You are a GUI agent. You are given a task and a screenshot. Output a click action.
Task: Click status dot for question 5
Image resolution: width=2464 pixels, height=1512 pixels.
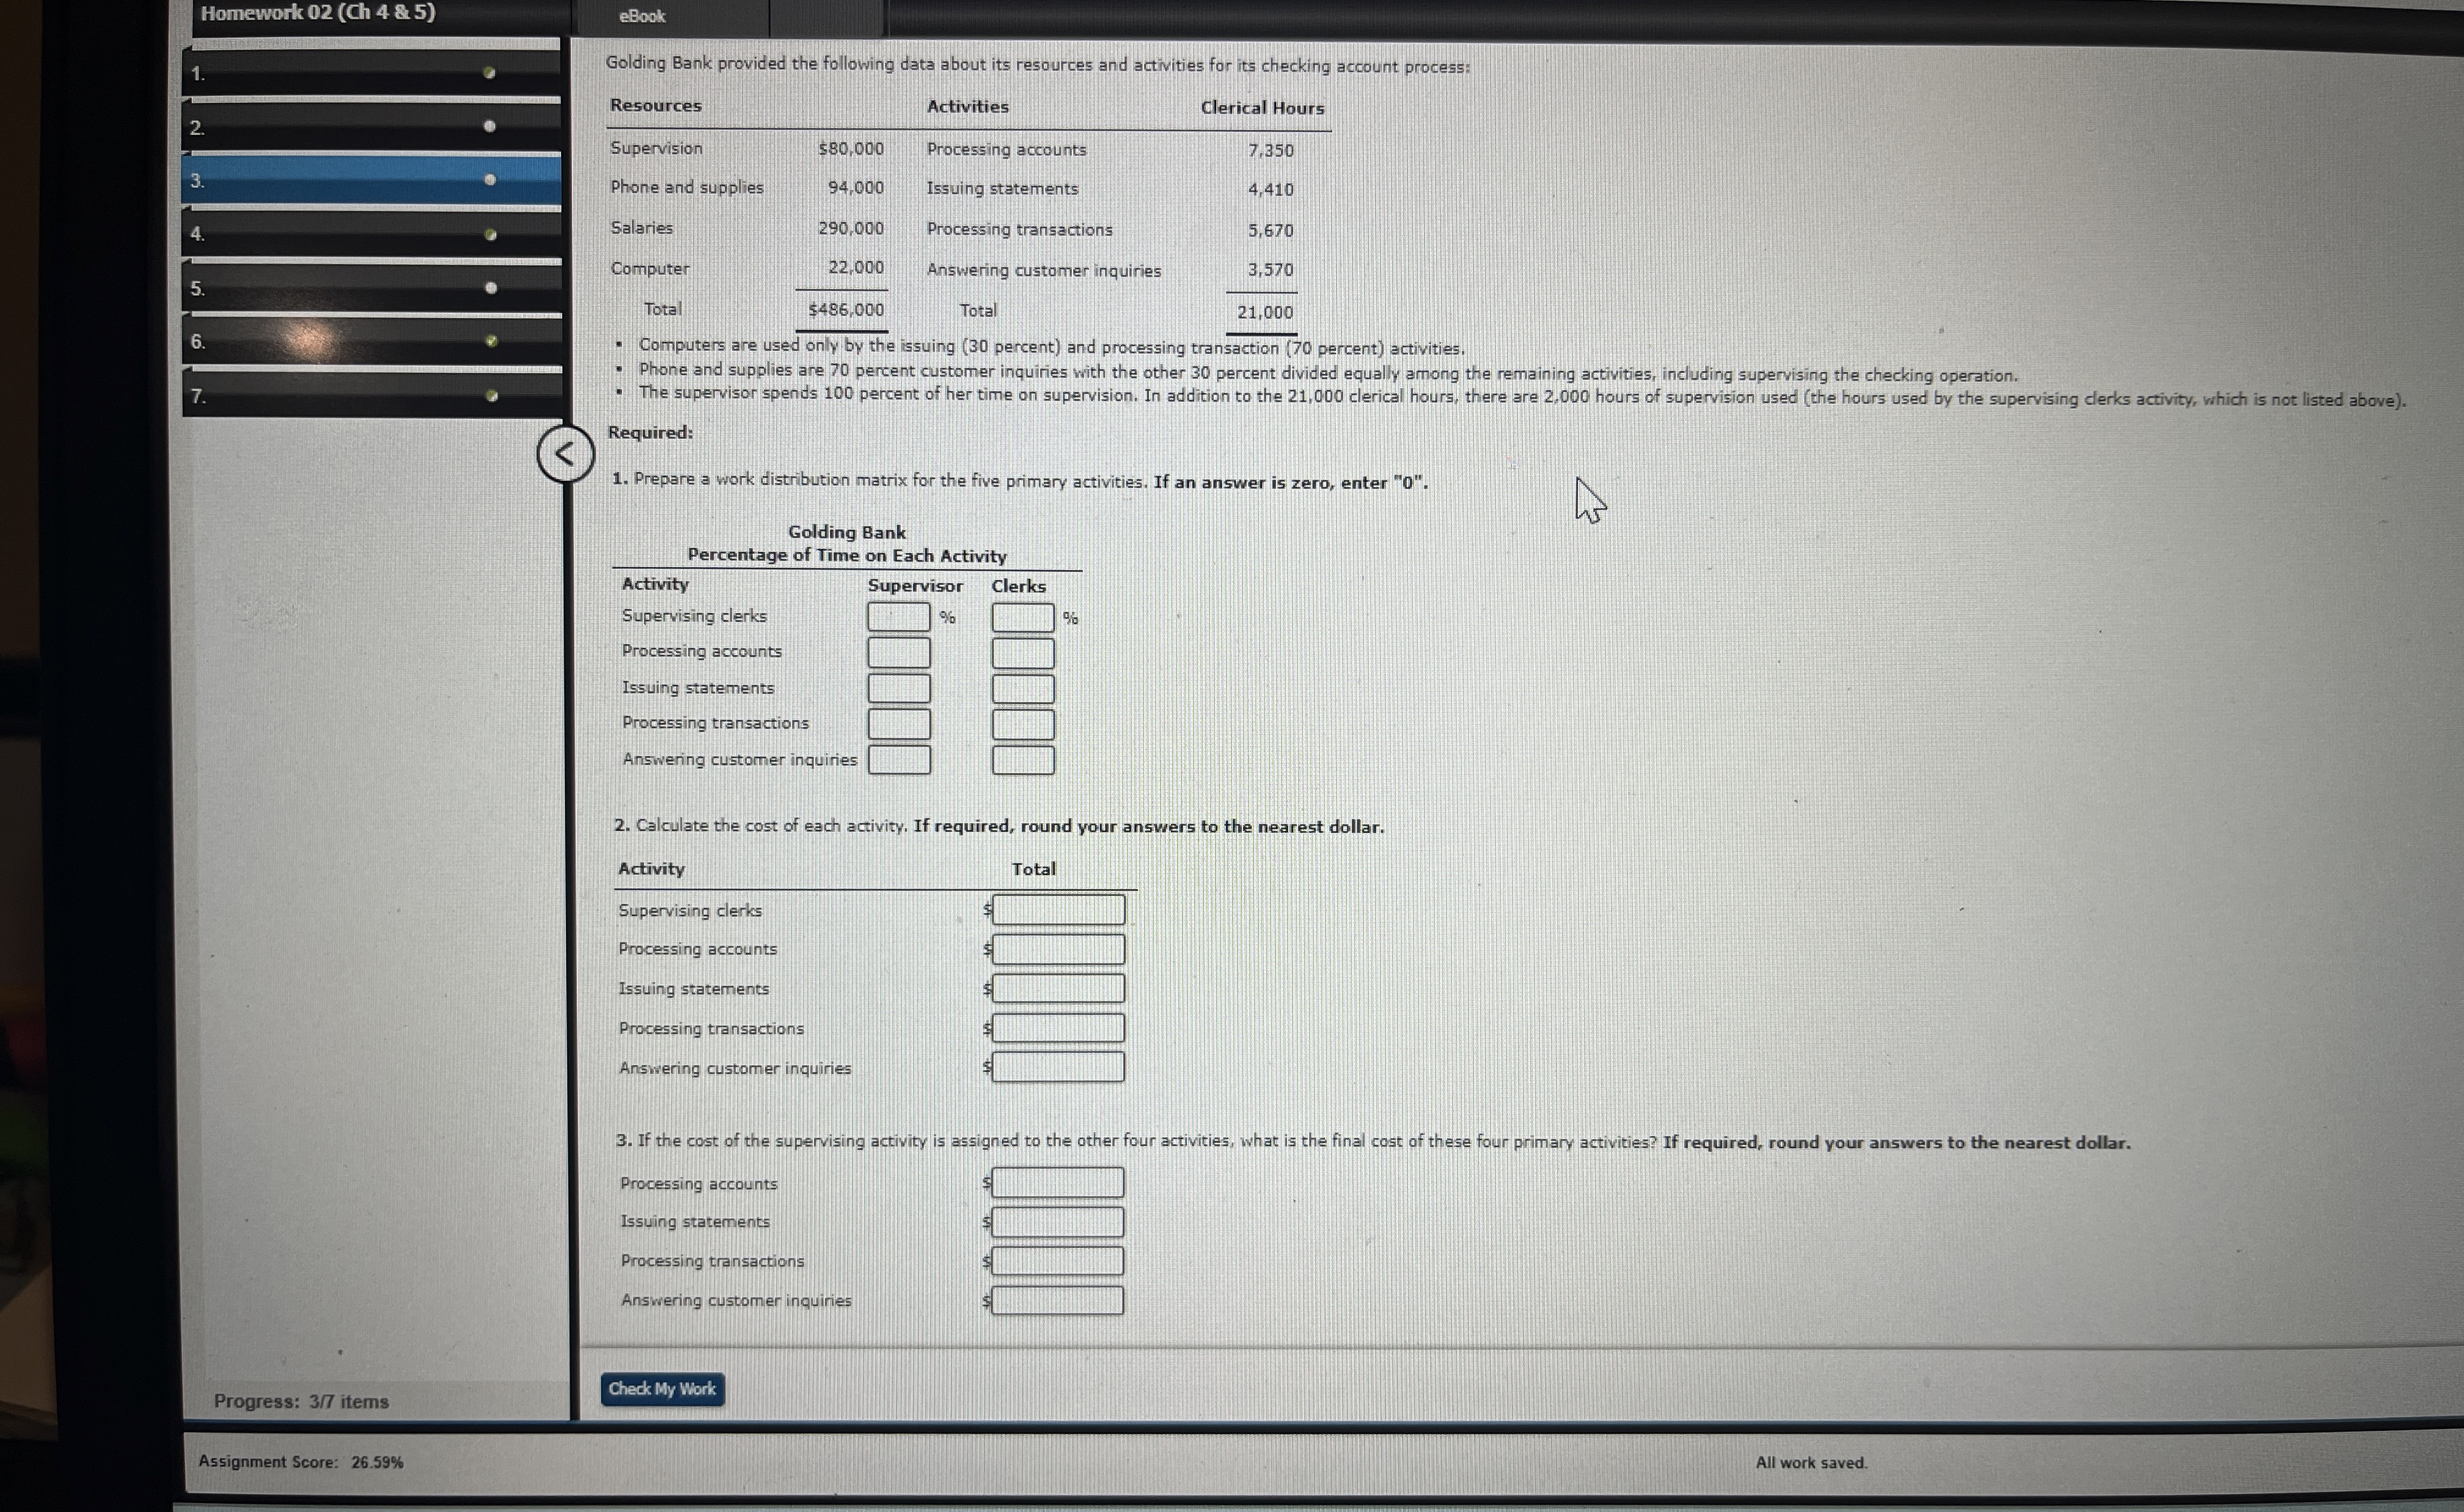click(490, 288)
